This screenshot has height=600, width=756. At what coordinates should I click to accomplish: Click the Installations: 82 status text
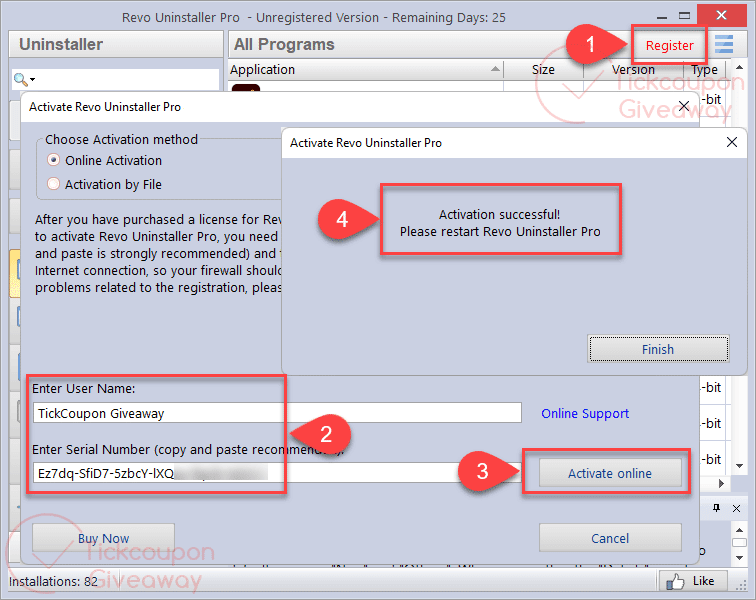pyautogui.click(x=53, y=581)
